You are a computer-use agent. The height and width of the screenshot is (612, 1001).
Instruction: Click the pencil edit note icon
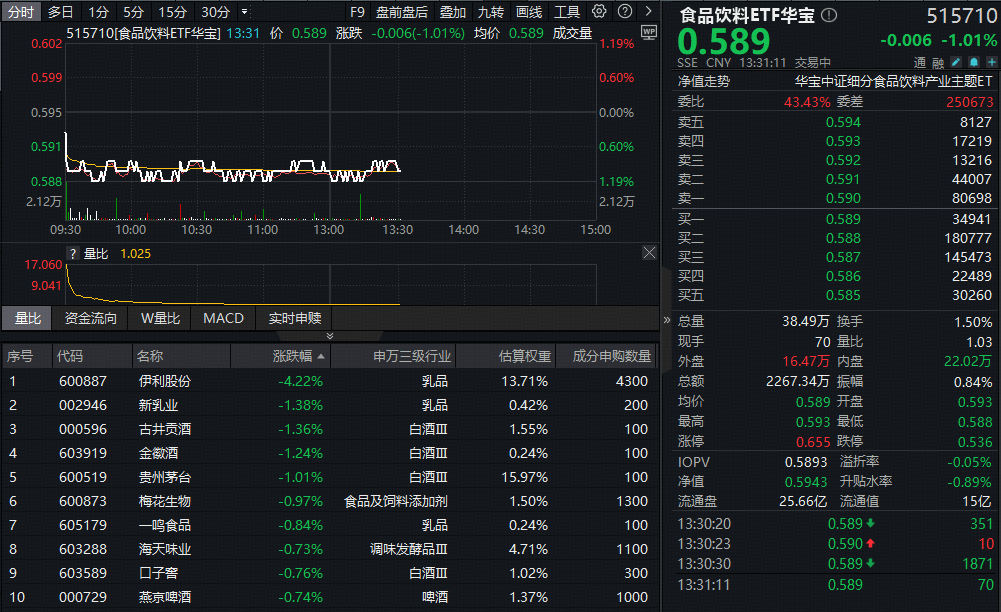pos(956,62)
